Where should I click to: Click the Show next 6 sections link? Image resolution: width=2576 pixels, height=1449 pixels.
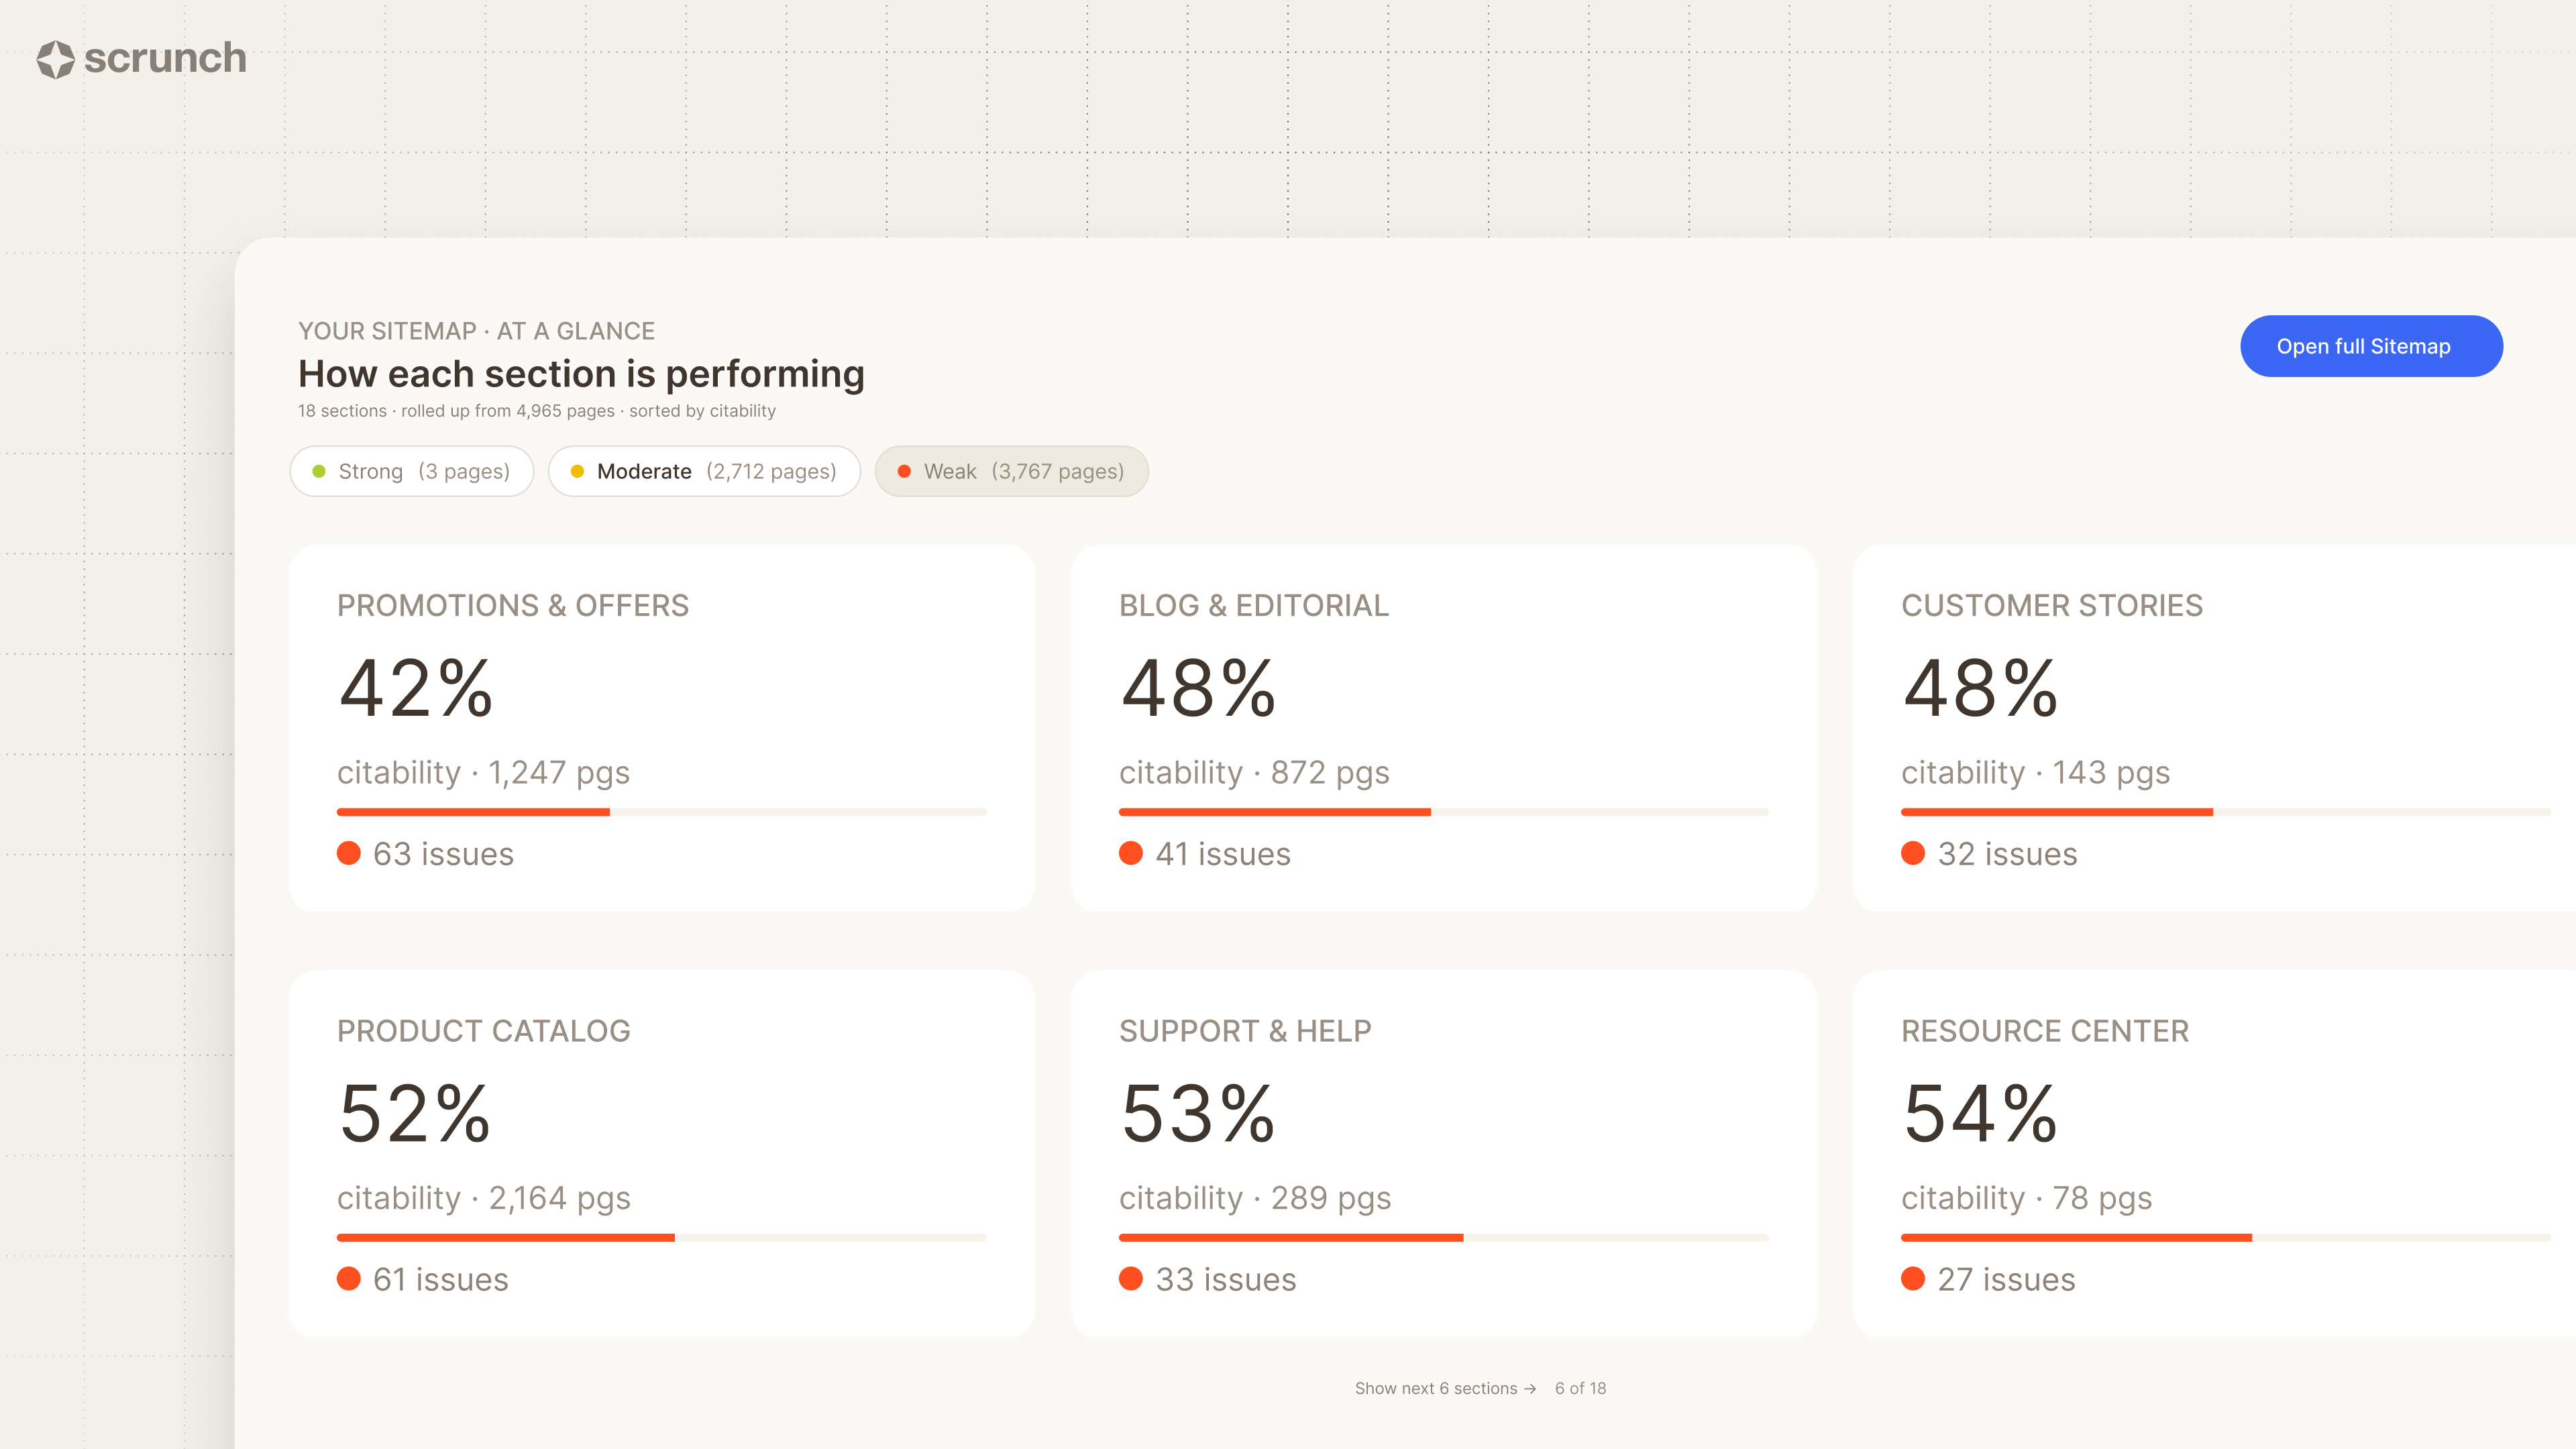[x=1445, y=1389]
